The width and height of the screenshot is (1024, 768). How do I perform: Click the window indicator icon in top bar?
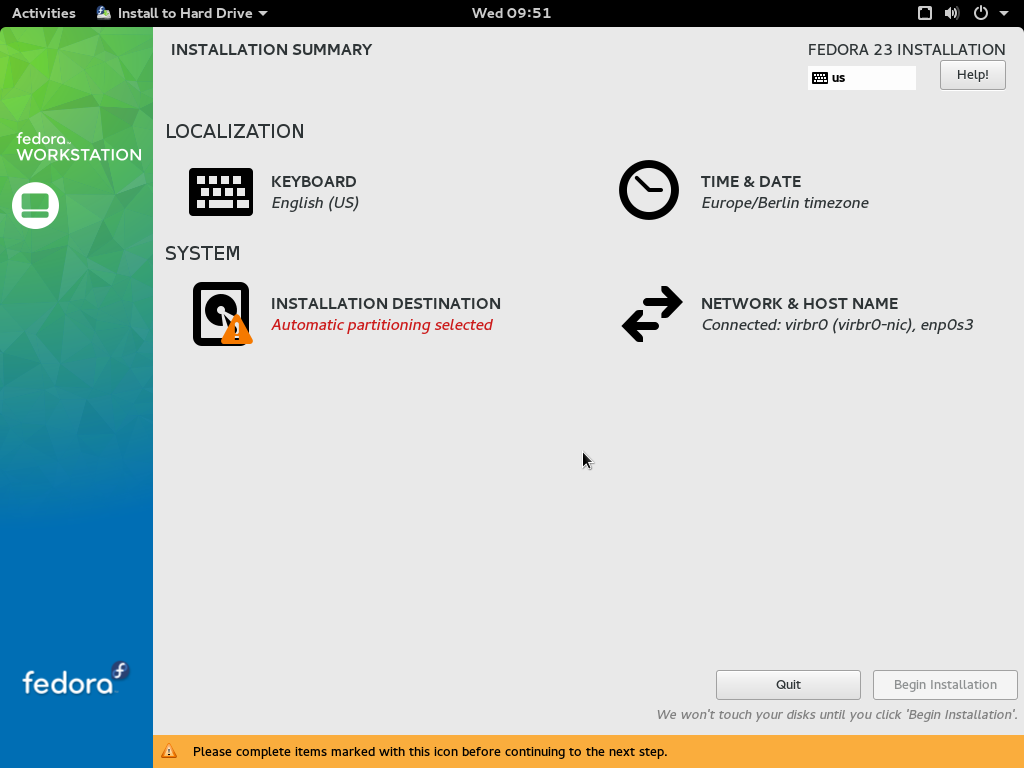coord(925,13)
